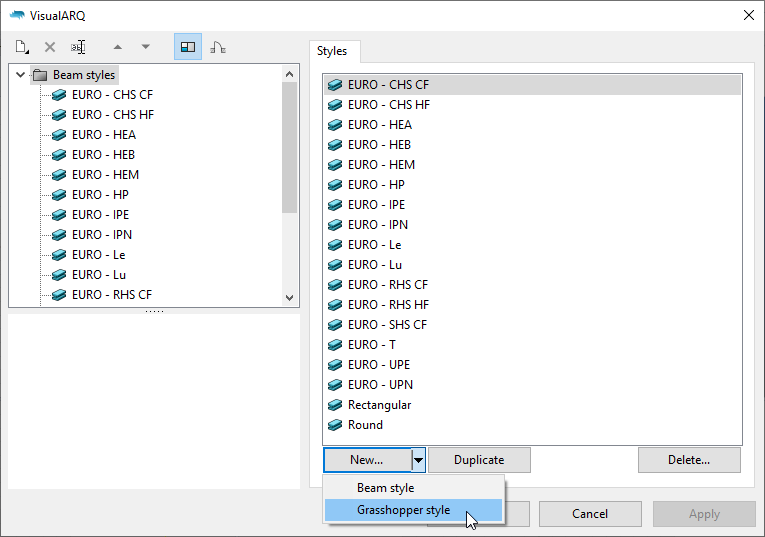Select Round style text in list

[x=365, y=425]
